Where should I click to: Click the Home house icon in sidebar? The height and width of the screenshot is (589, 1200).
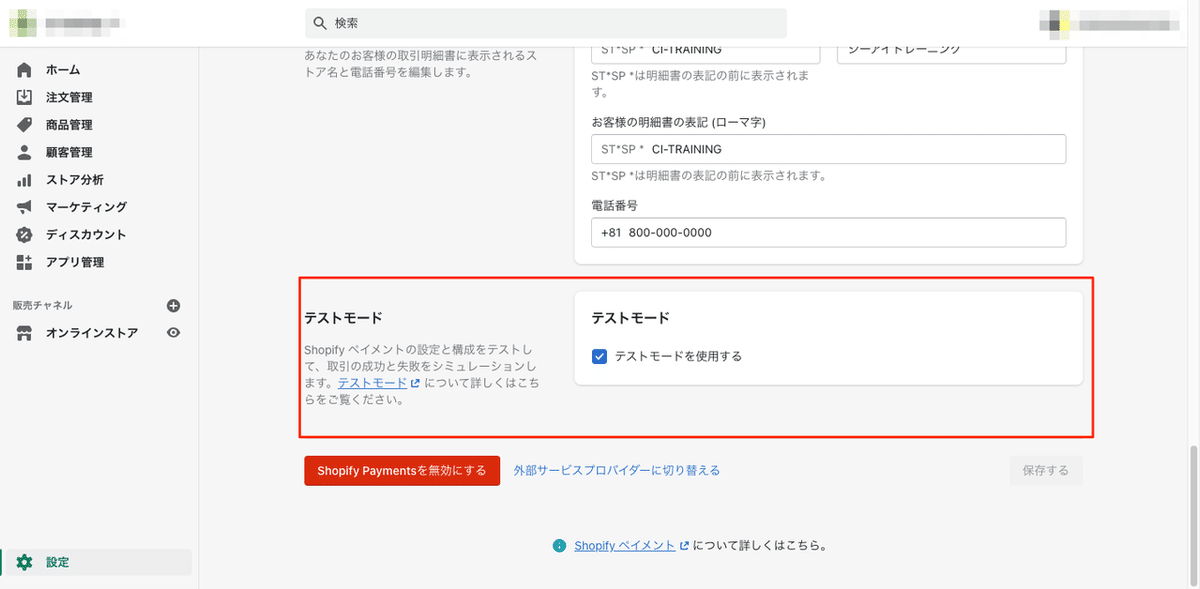[24, 70]
